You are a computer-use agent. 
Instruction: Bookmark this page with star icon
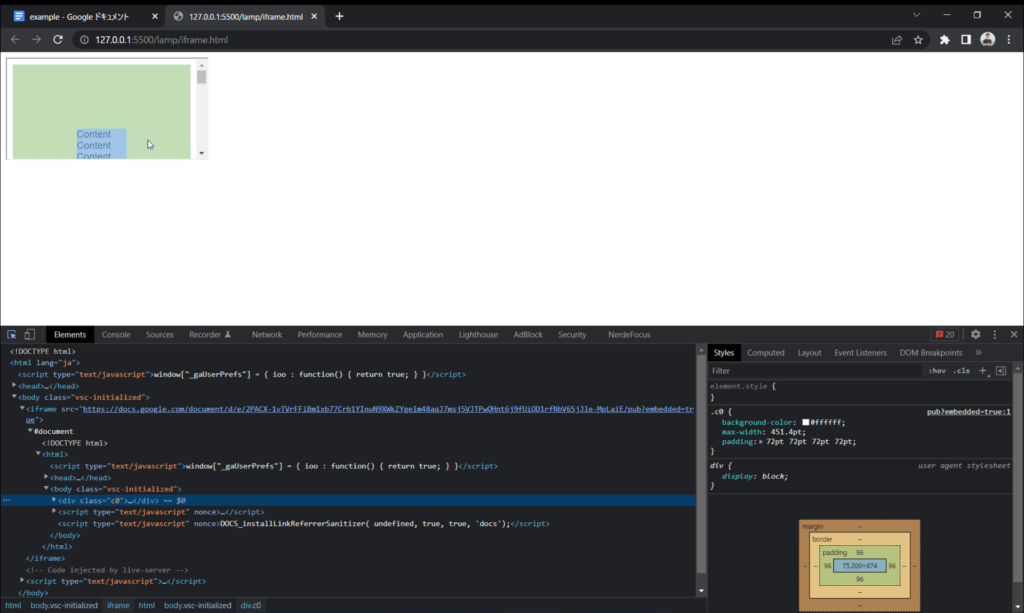[918, 40]
